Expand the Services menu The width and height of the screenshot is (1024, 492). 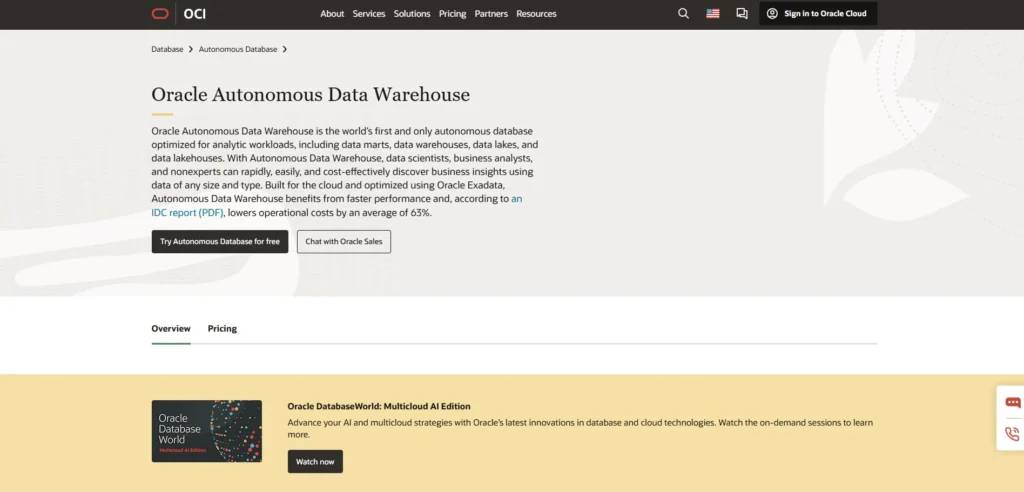(369, 14)
